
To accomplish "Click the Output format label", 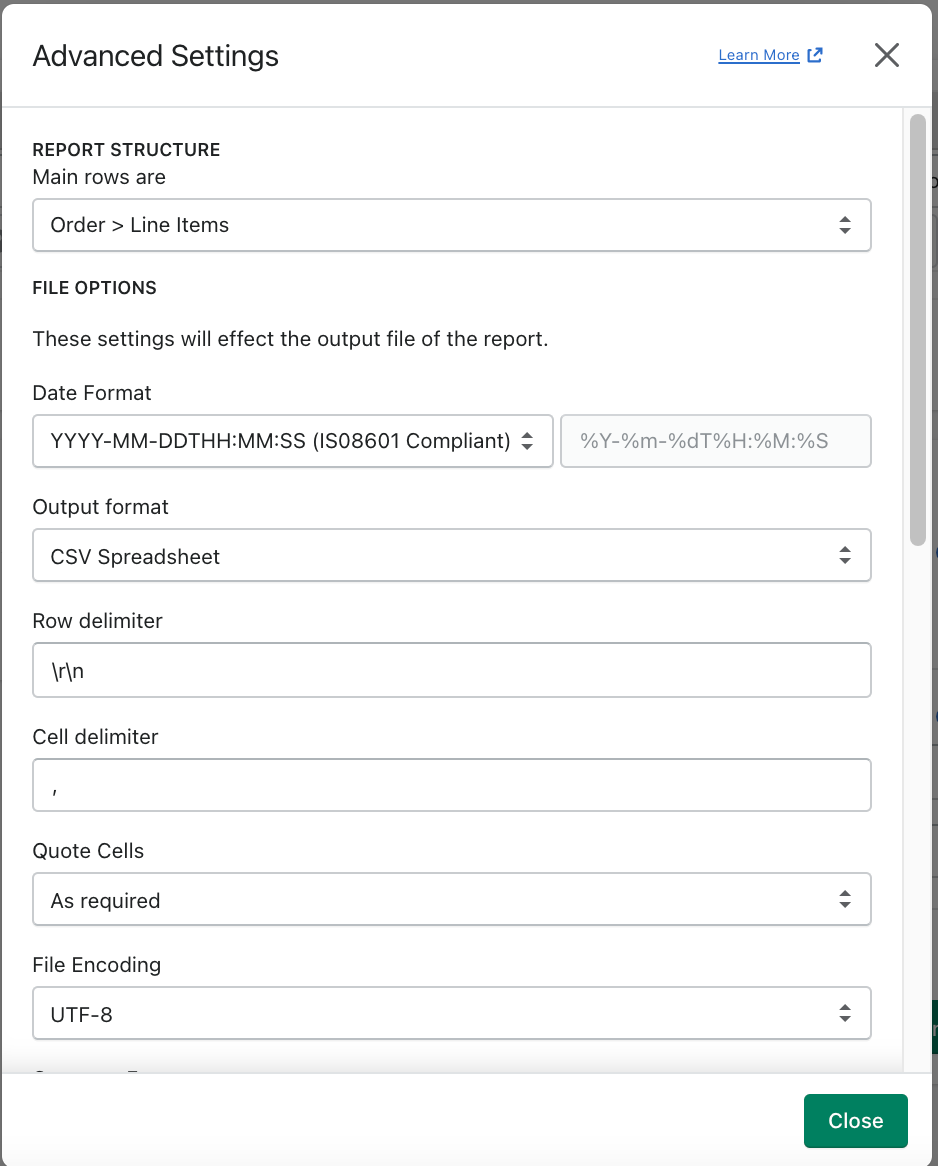I will coord(100,507).
